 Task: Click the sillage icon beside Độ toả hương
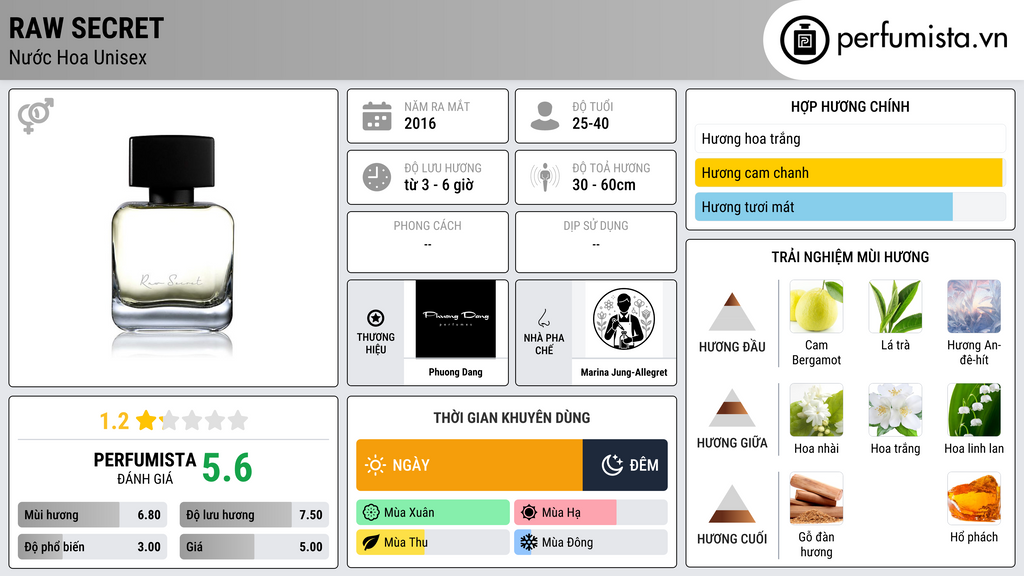tap(545, 177)
